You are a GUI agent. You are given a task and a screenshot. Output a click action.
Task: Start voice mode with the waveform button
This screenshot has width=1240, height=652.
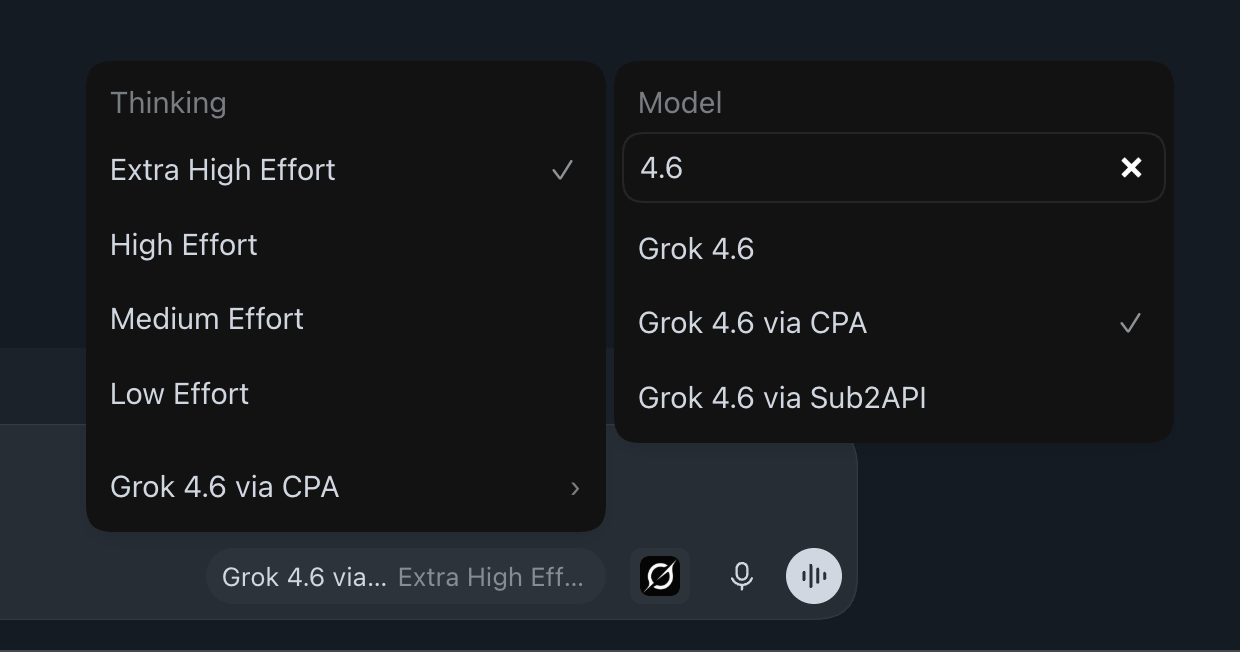point(814,576)
